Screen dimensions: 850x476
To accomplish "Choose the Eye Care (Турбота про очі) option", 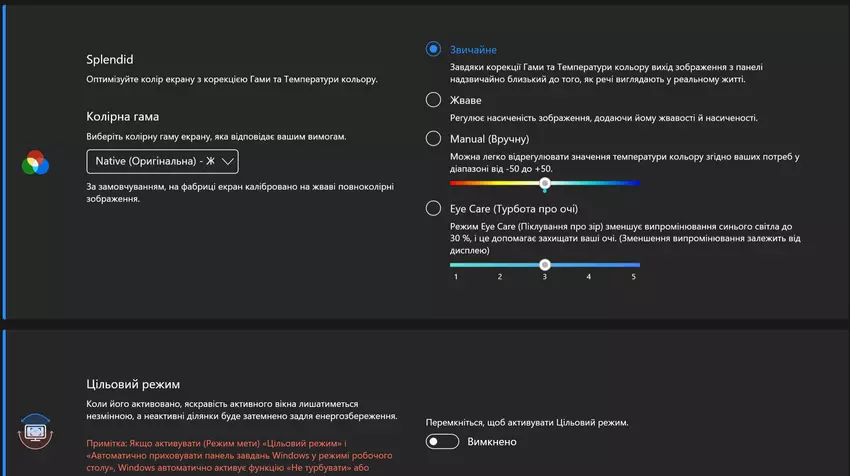I will pos(433,209).
